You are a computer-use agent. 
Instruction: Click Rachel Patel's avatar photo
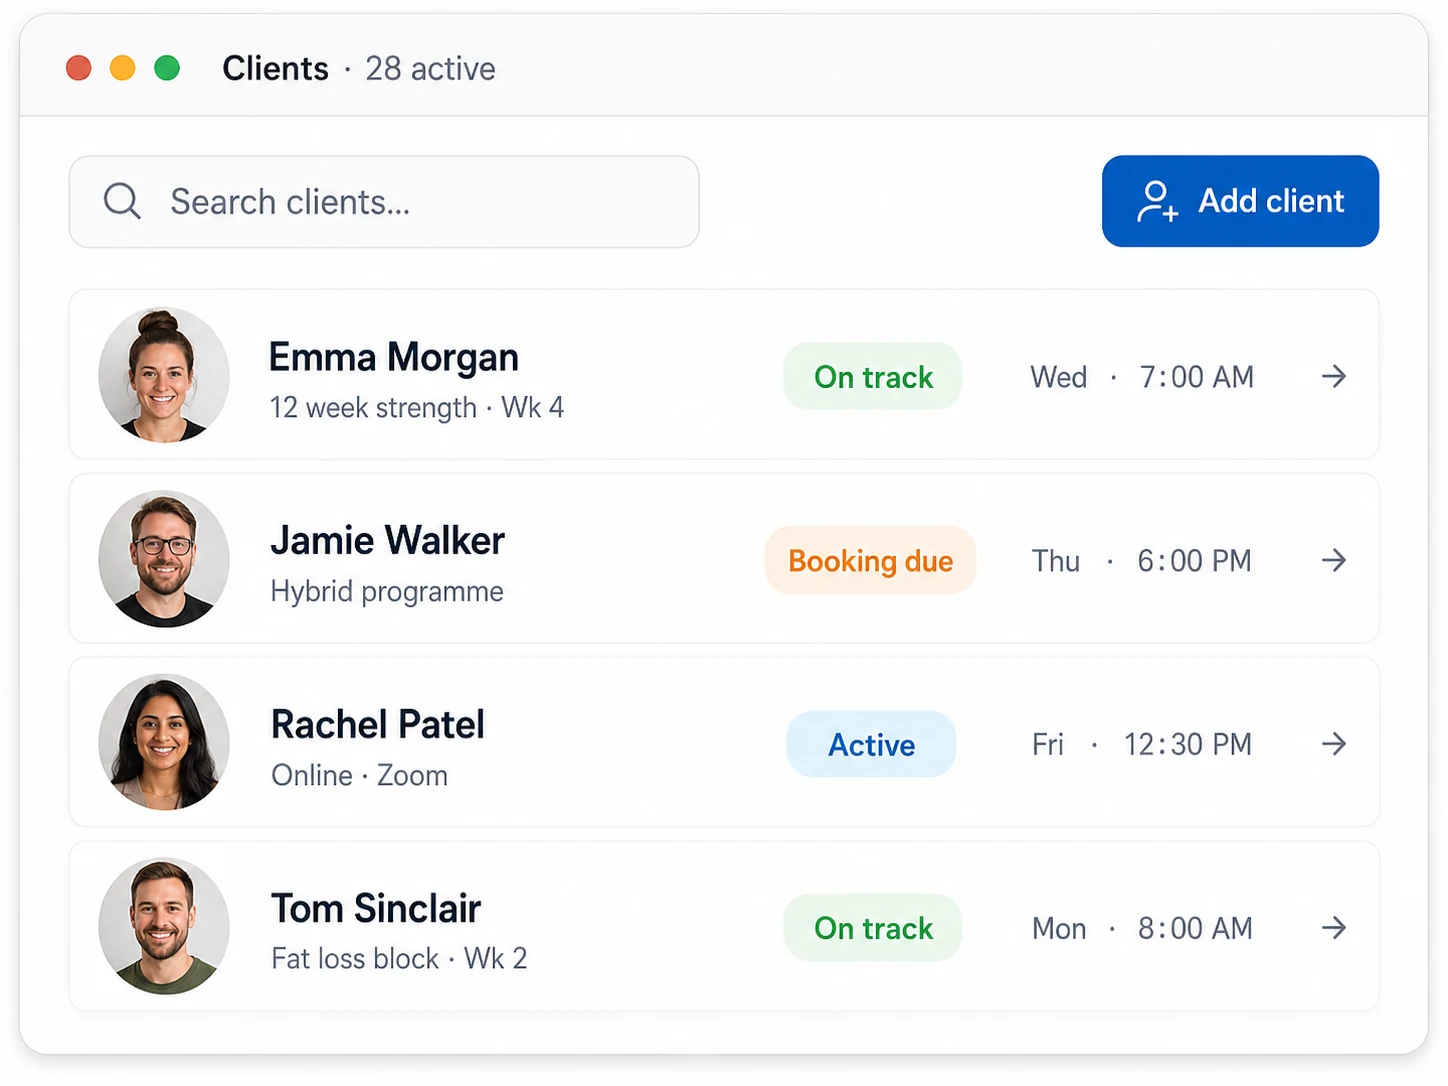coord(164,742)
